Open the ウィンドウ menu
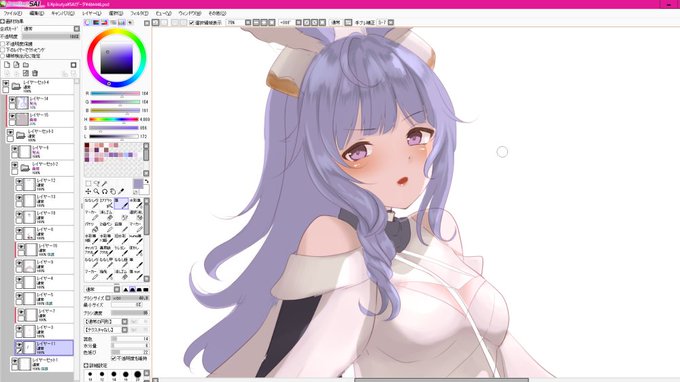680x382 pixels. click(190, 13)
